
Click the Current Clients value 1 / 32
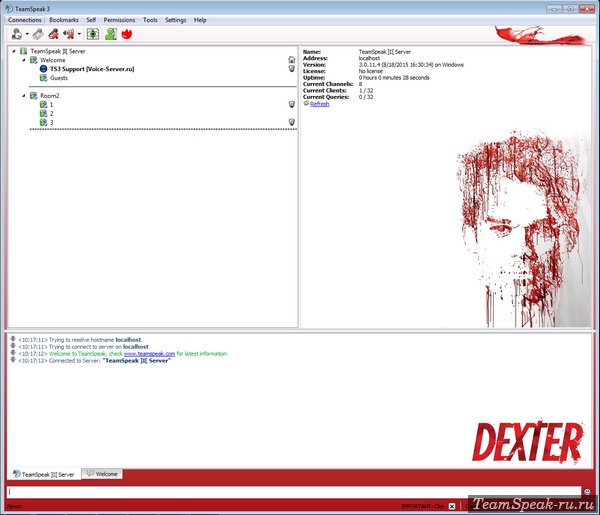point(366,91)
